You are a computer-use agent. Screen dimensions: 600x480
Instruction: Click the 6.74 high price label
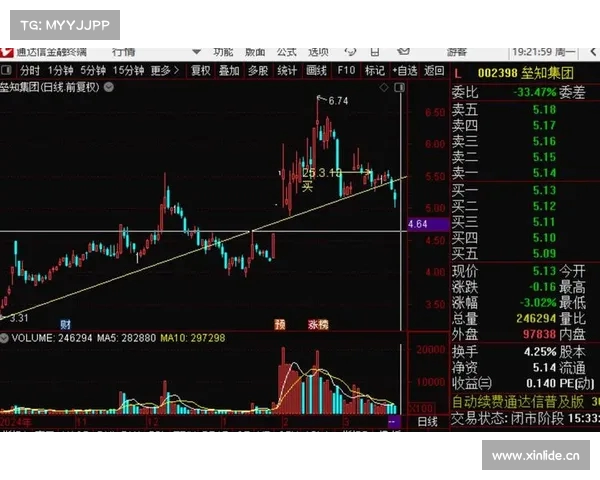tap(338, 101)
